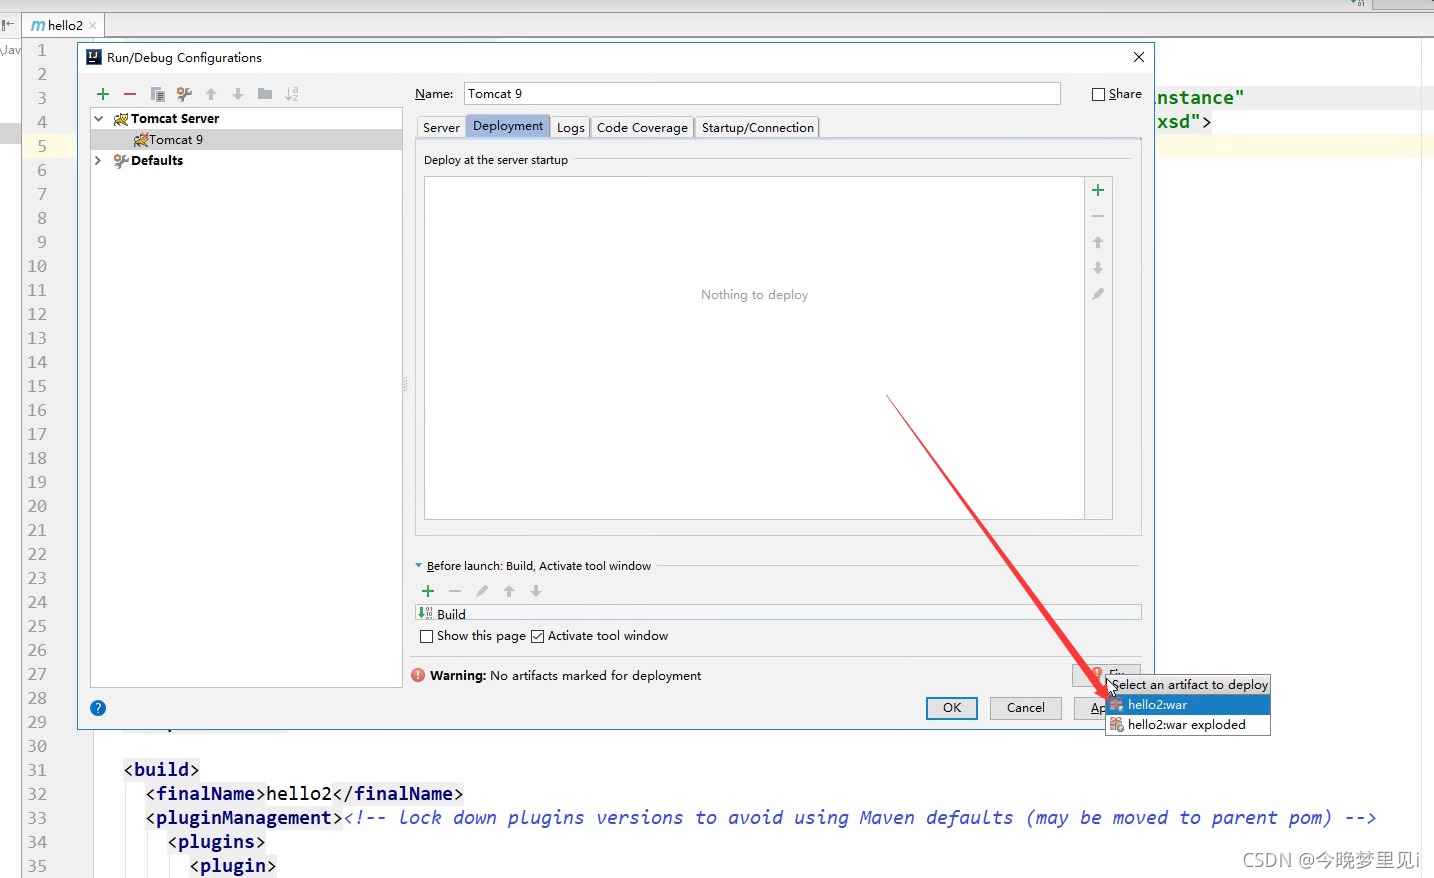Click the <plugins> tag in editor
The height and width of the screenshot is (878, 1434).
[x=216, y=842]
